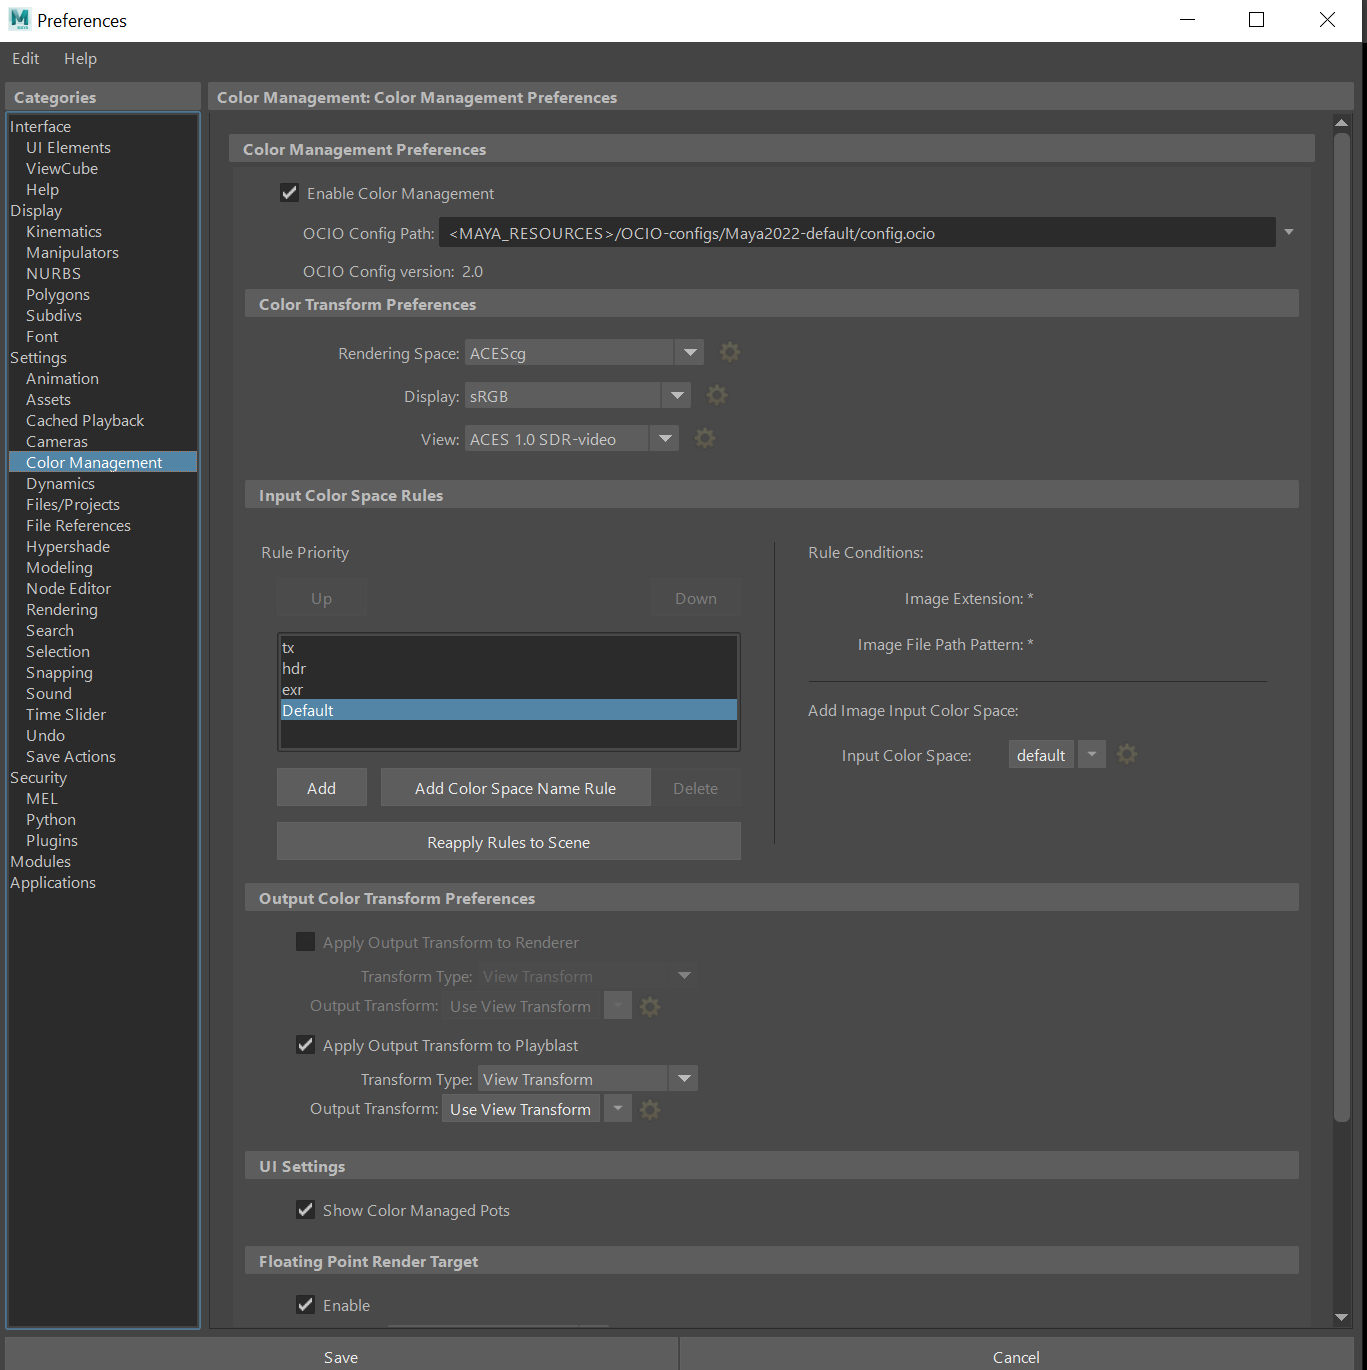The image size is (1367, 1370).
Task: Open the Edit menu
Action: pos(25,58)
